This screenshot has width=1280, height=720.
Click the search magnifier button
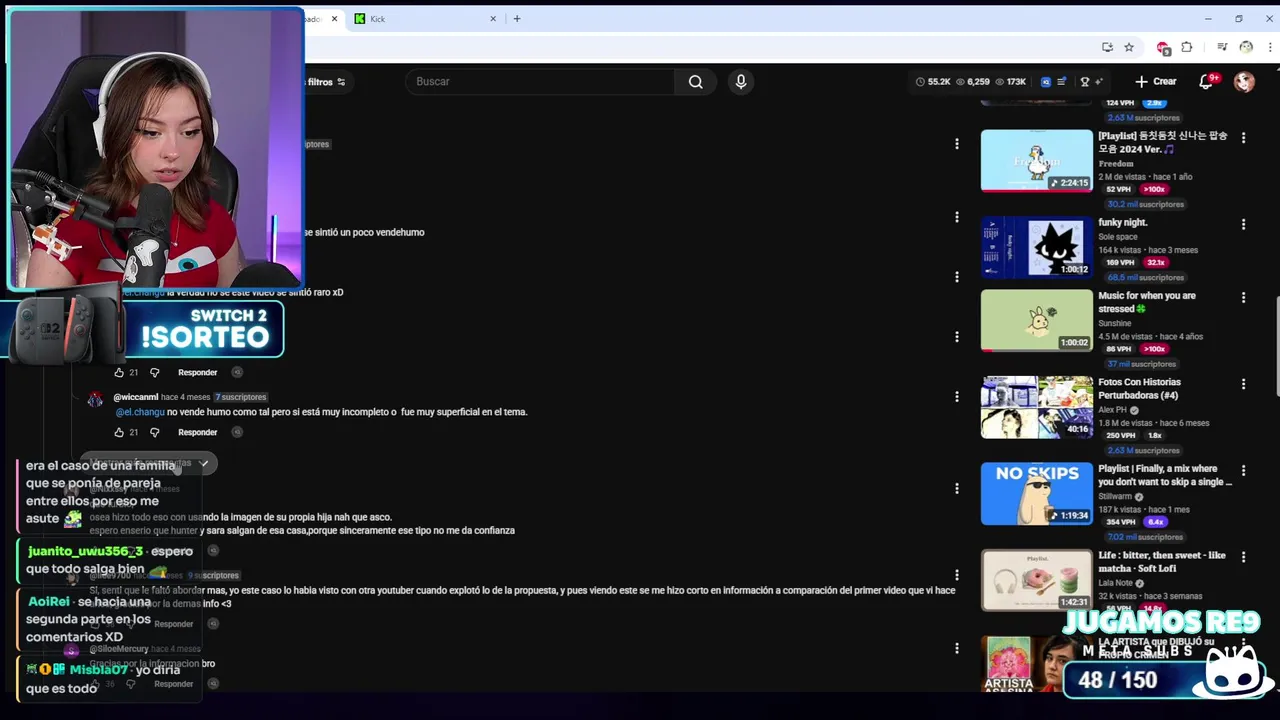695,82
